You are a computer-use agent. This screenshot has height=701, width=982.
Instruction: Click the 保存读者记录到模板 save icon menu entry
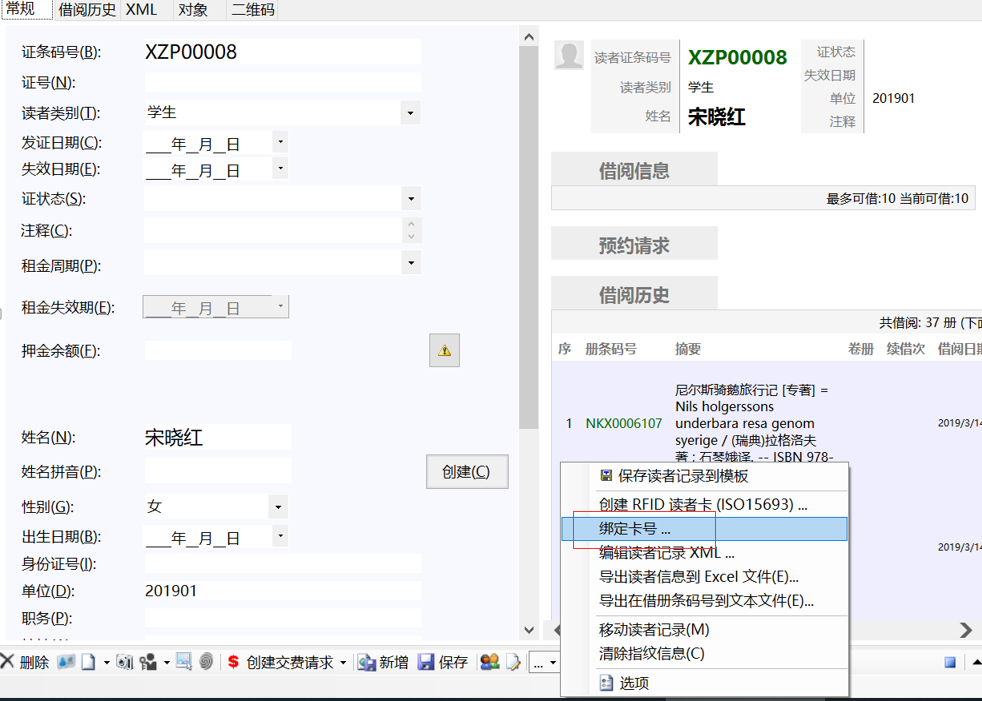[x=705, y=476]
